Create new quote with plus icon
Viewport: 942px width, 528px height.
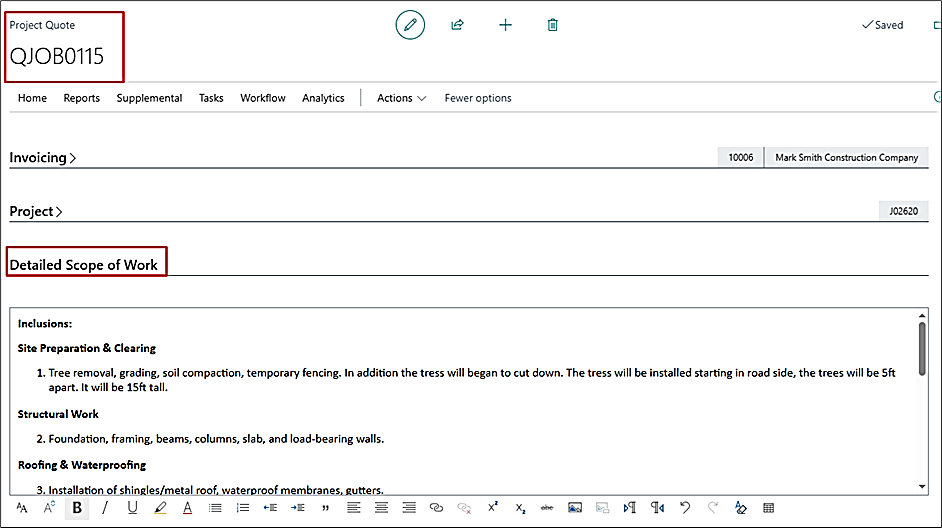click(505, 25)
